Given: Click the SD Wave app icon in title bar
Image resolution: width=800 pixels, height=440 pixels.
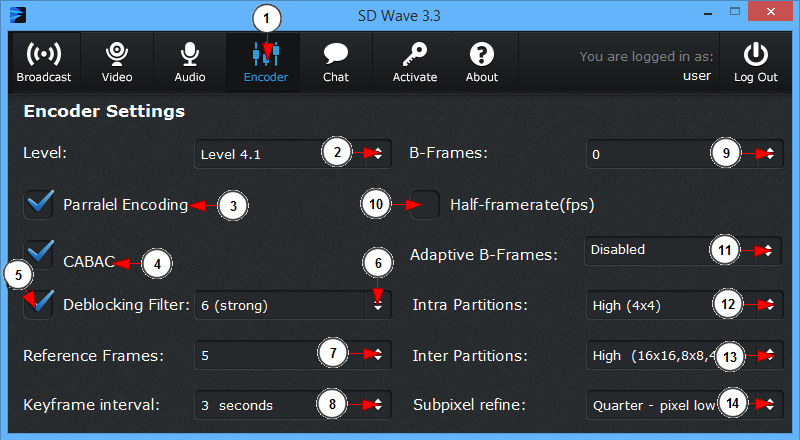Looking at the screenshot, I should pos(18,15).
